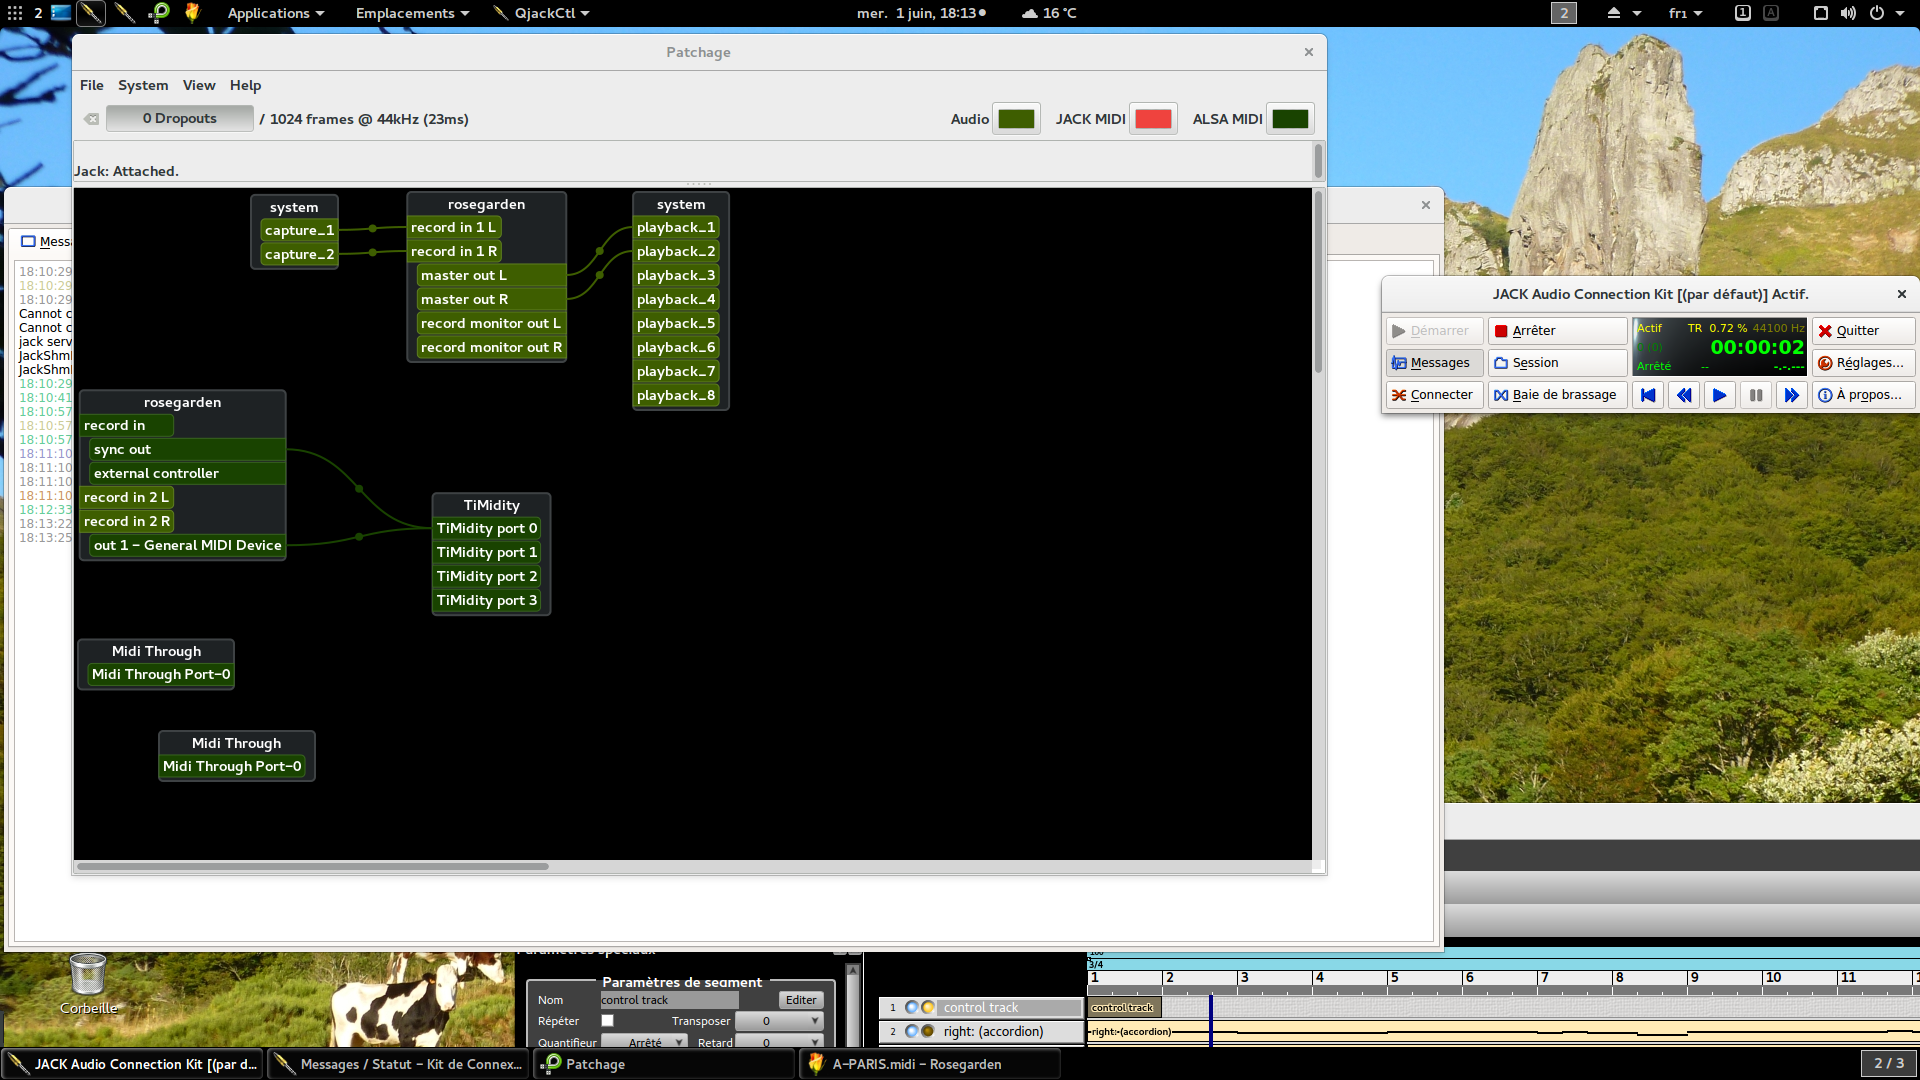1920x1080 pixels.
Task: Enable the Répéter checkbox
Action: pos(607,1021)
